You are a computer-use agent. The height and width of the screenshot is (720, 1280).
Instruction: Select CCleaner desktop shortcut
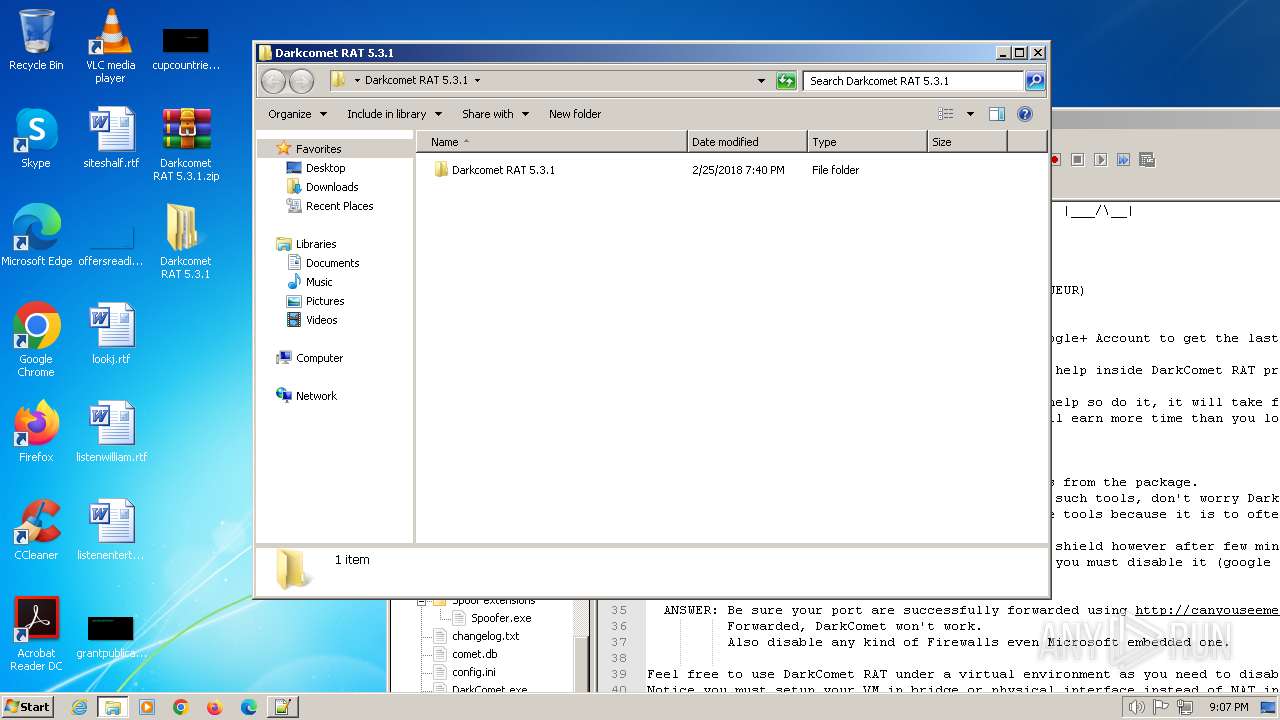[36, 530]
